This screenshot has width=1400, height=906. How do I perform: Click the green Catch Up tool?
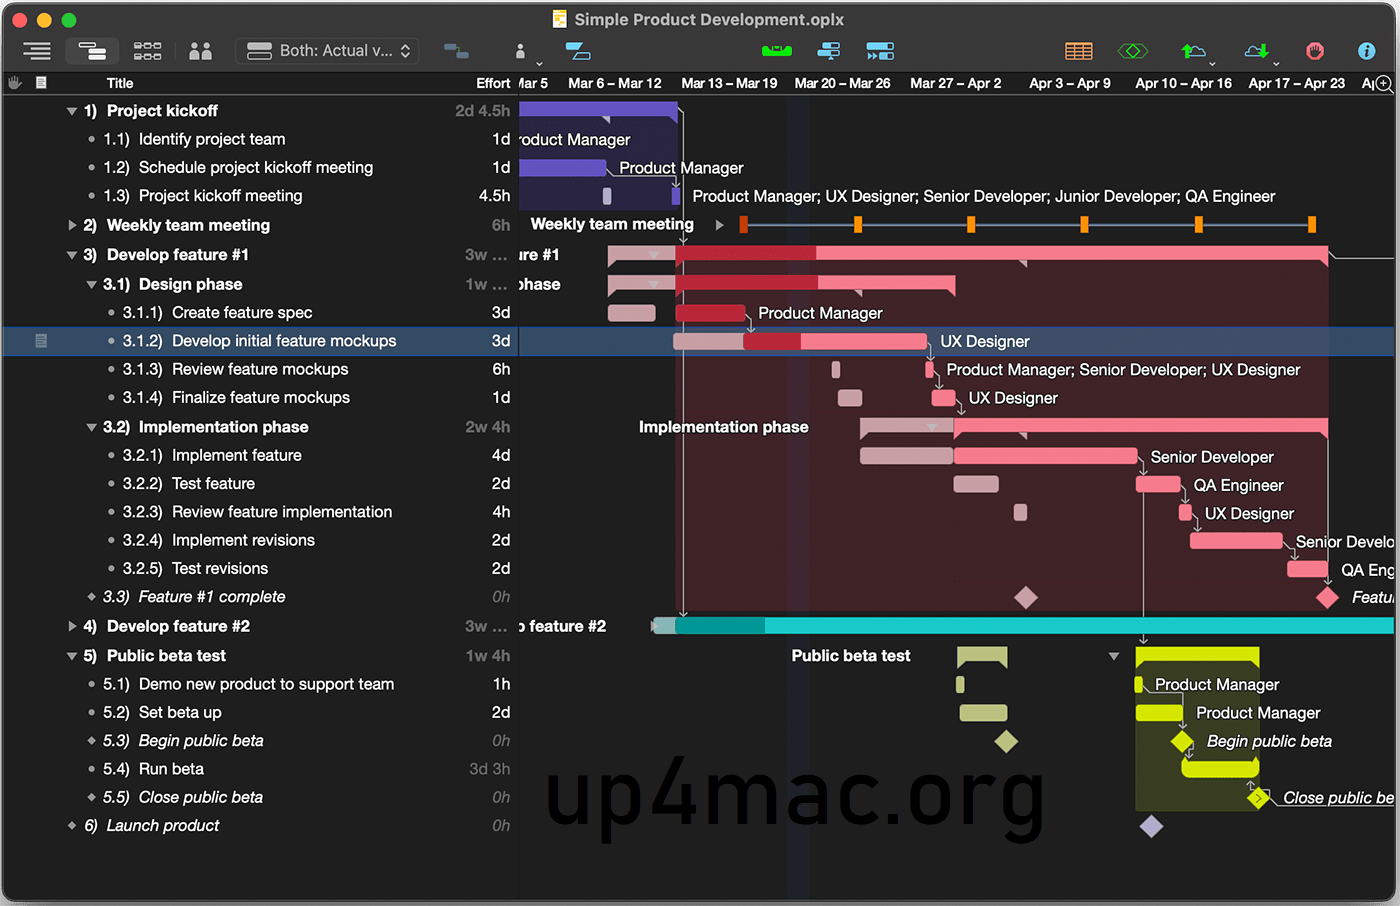coord(777,50)
